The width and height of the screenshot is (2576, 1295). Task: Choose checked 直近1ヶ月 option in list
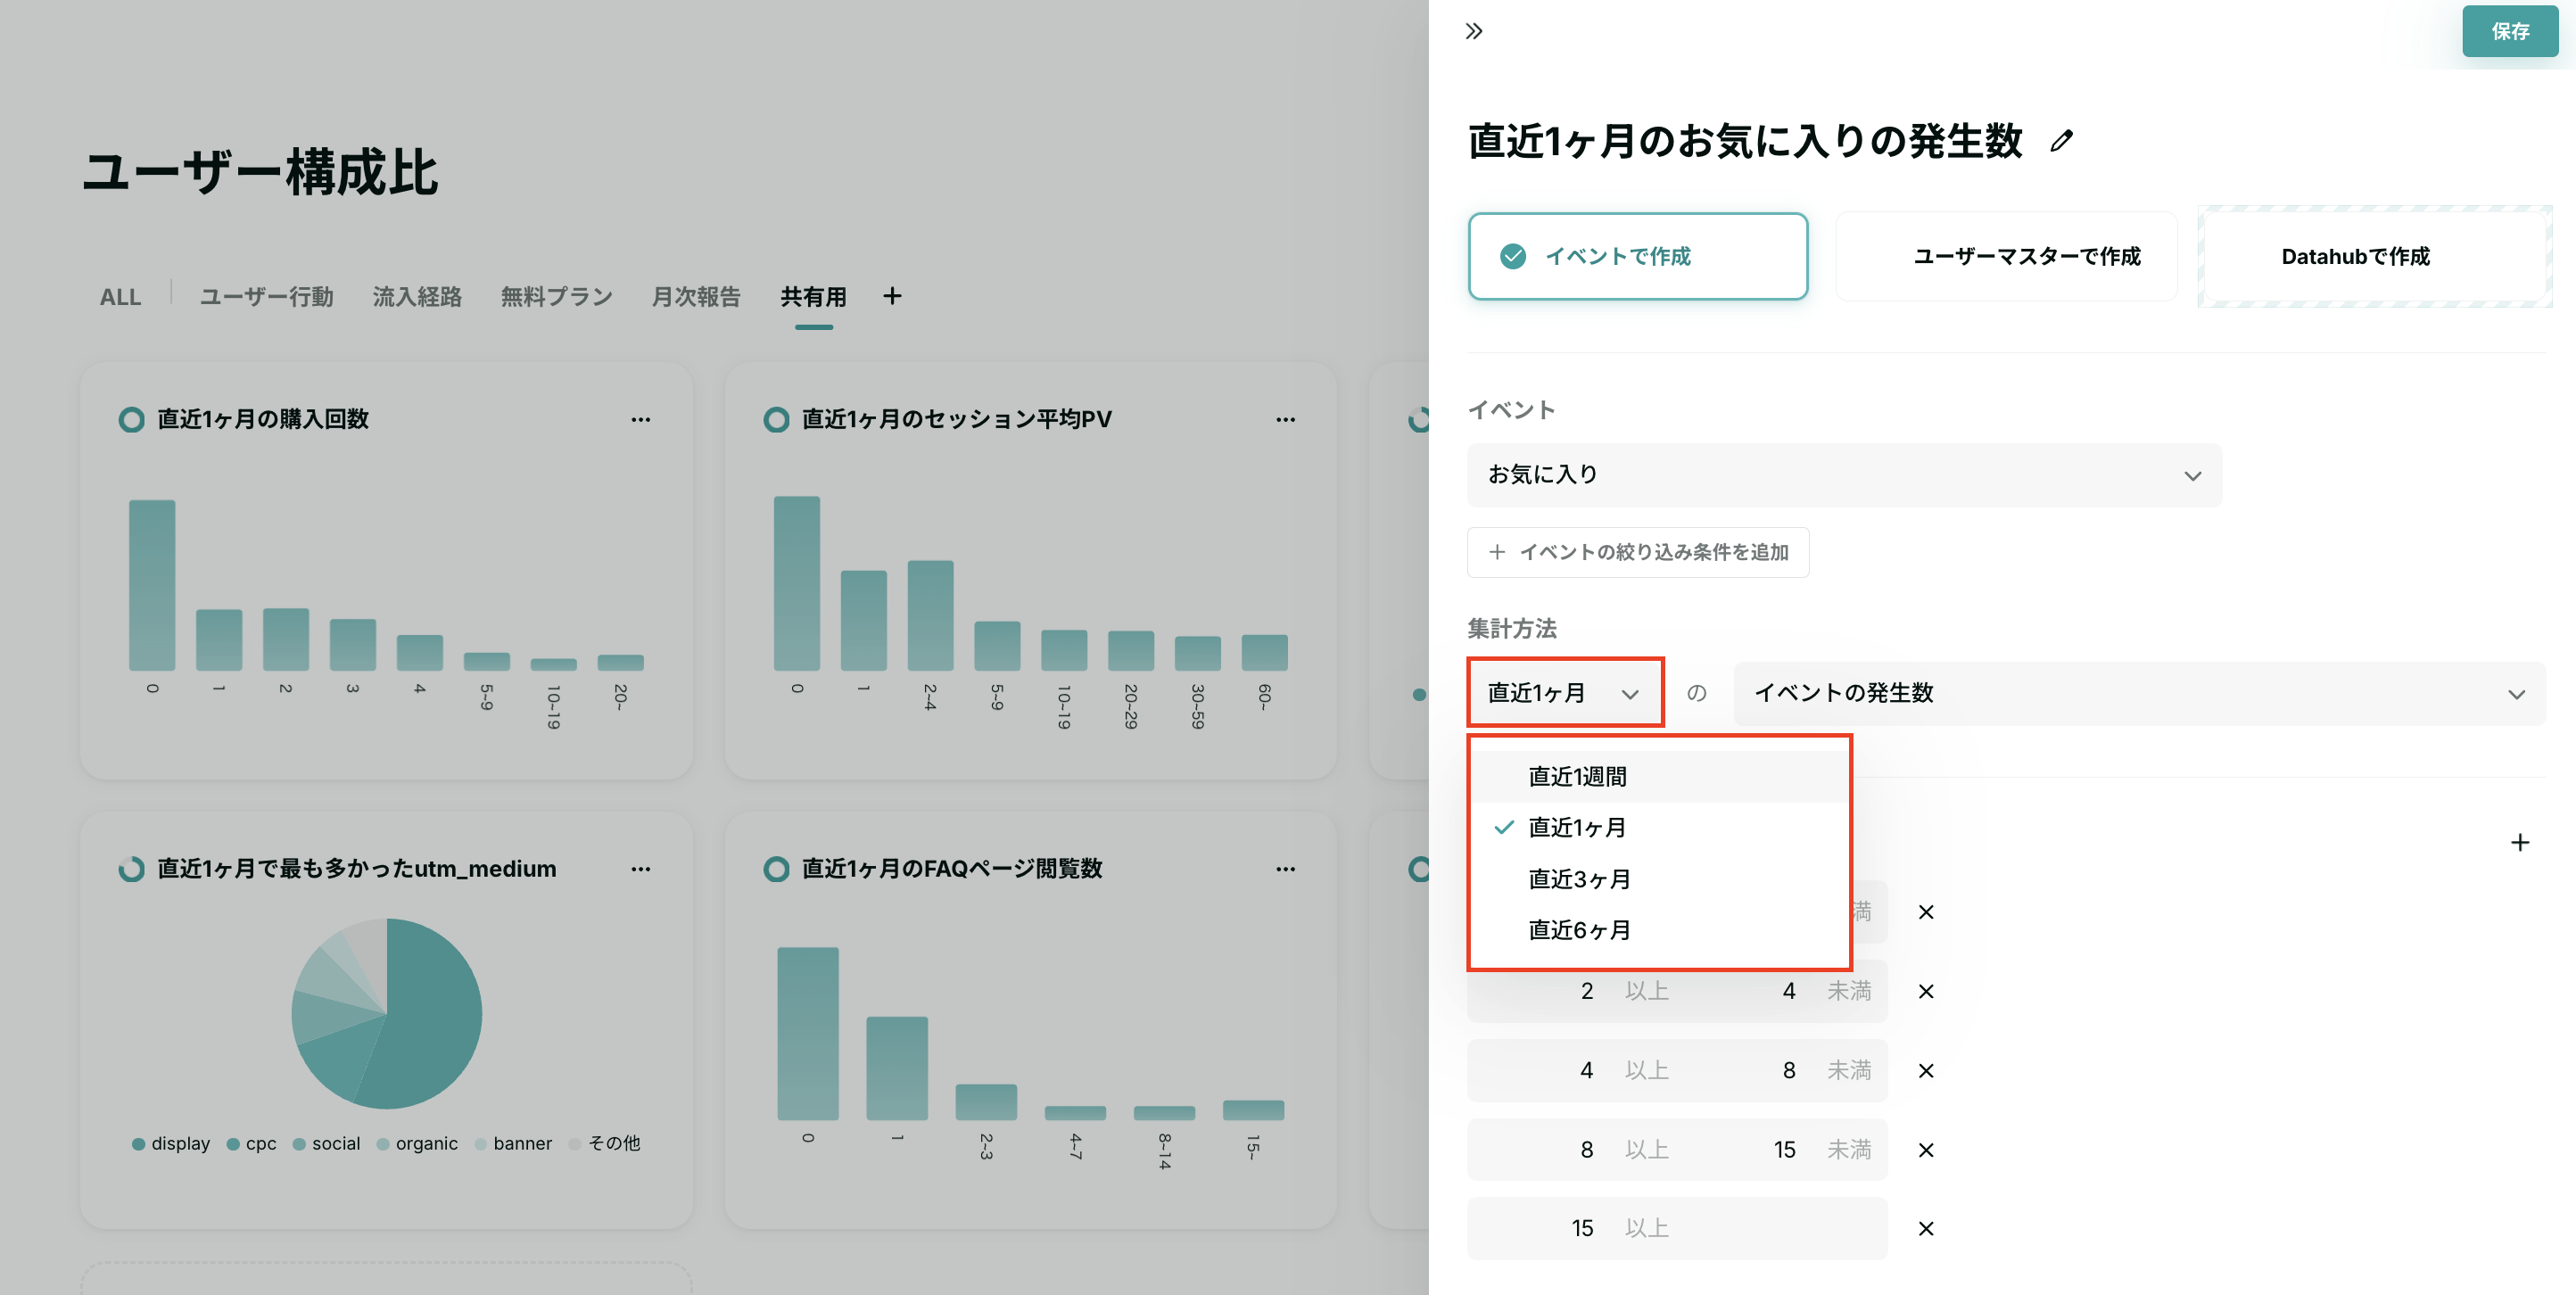(x=1659, y=827)
